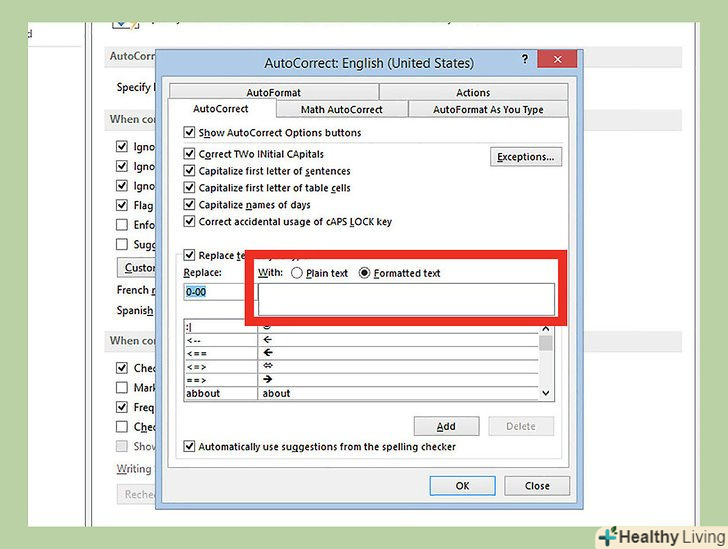
Task: Click the Custom button in background Word Options
Action: click(136, 268)
